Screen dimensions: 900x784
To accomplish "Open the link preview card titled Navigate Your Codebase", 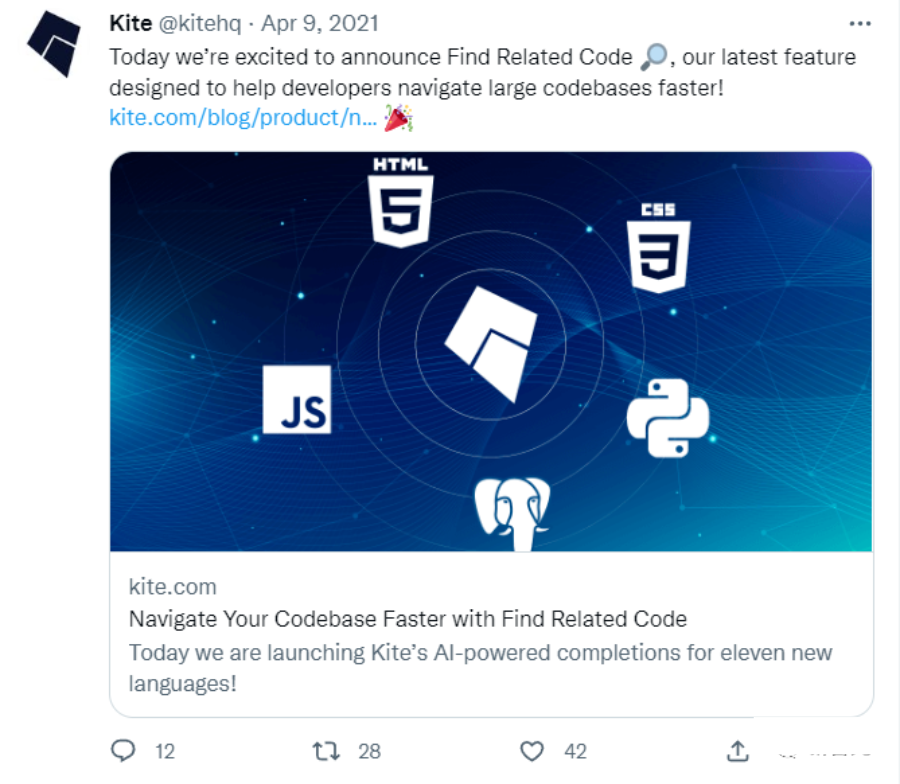I will point(406,620).
